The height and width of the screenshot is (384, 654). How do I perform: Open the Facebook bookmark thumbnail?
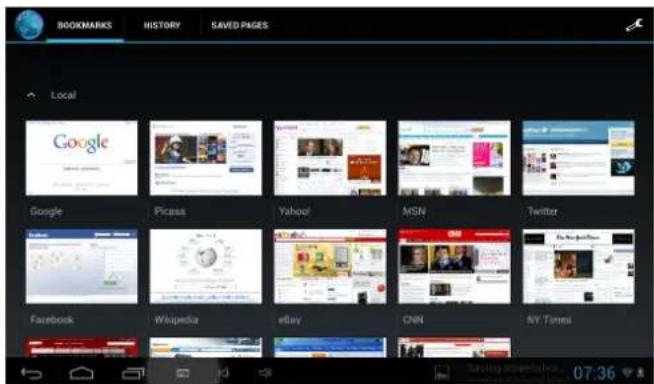pyautogui.click(x=81, y=266)
